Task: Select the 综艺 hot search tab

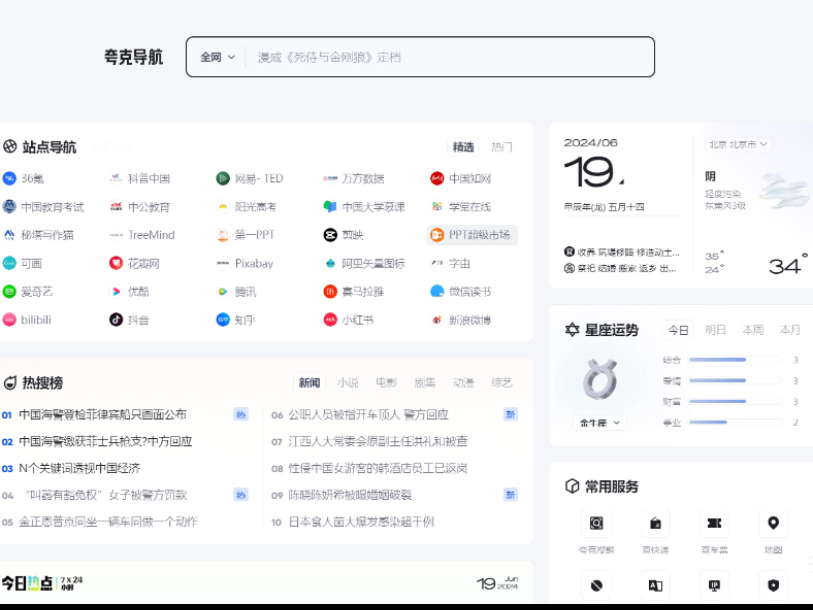Action: click(501, 383)
